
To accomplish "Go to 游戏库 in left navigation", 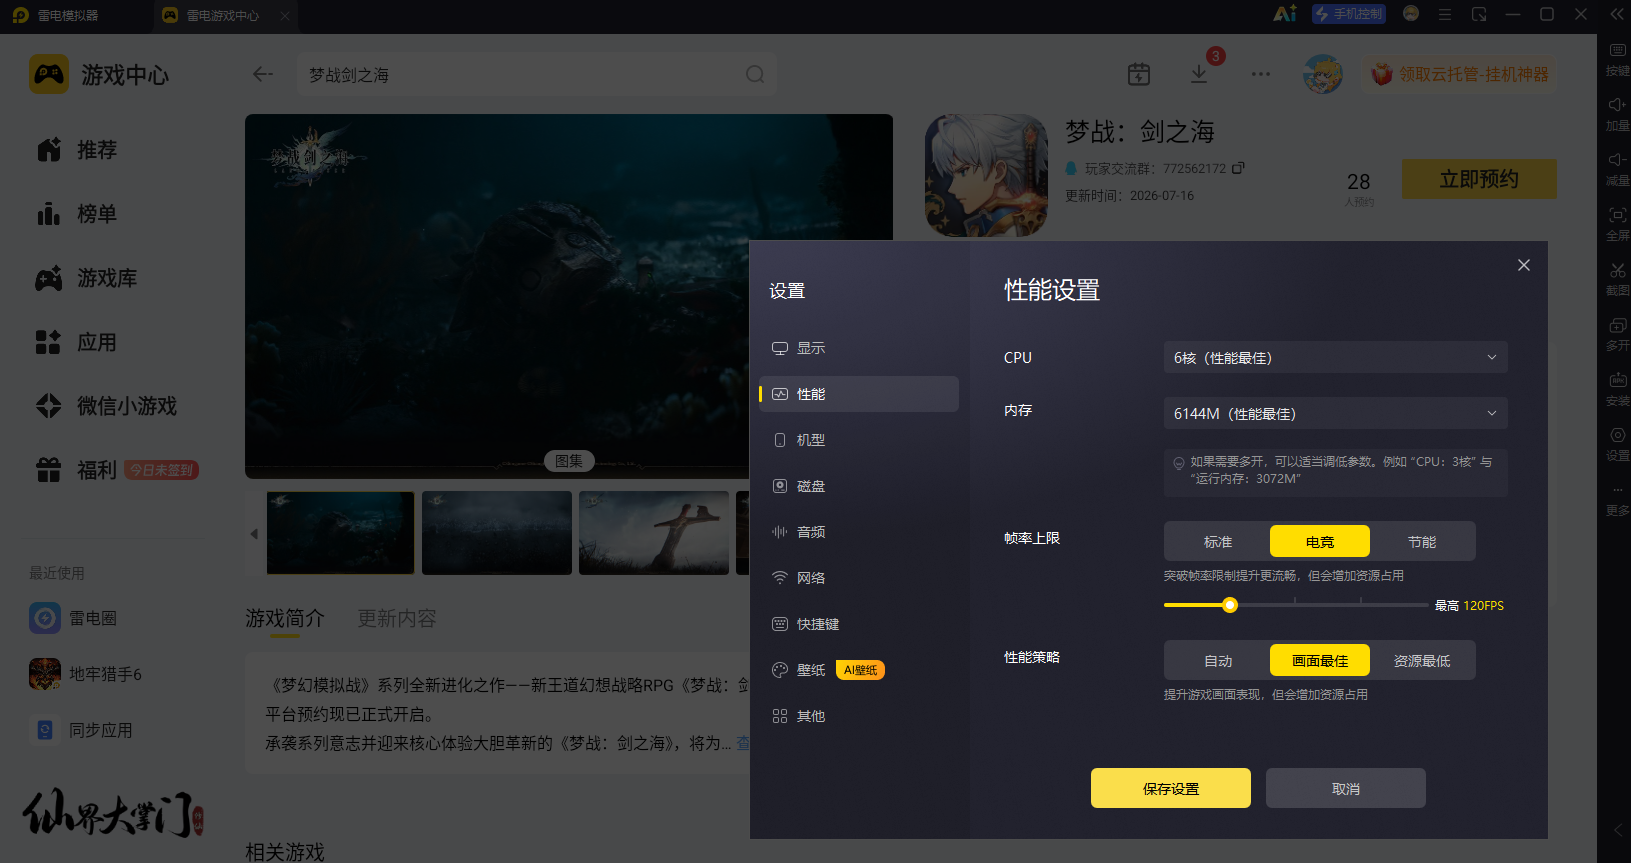I will [x=87, y=278].
